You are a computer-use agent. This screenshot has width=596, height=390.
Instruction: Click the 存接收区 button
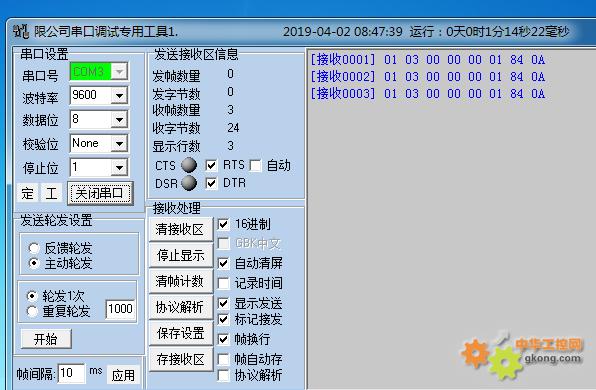181,359
